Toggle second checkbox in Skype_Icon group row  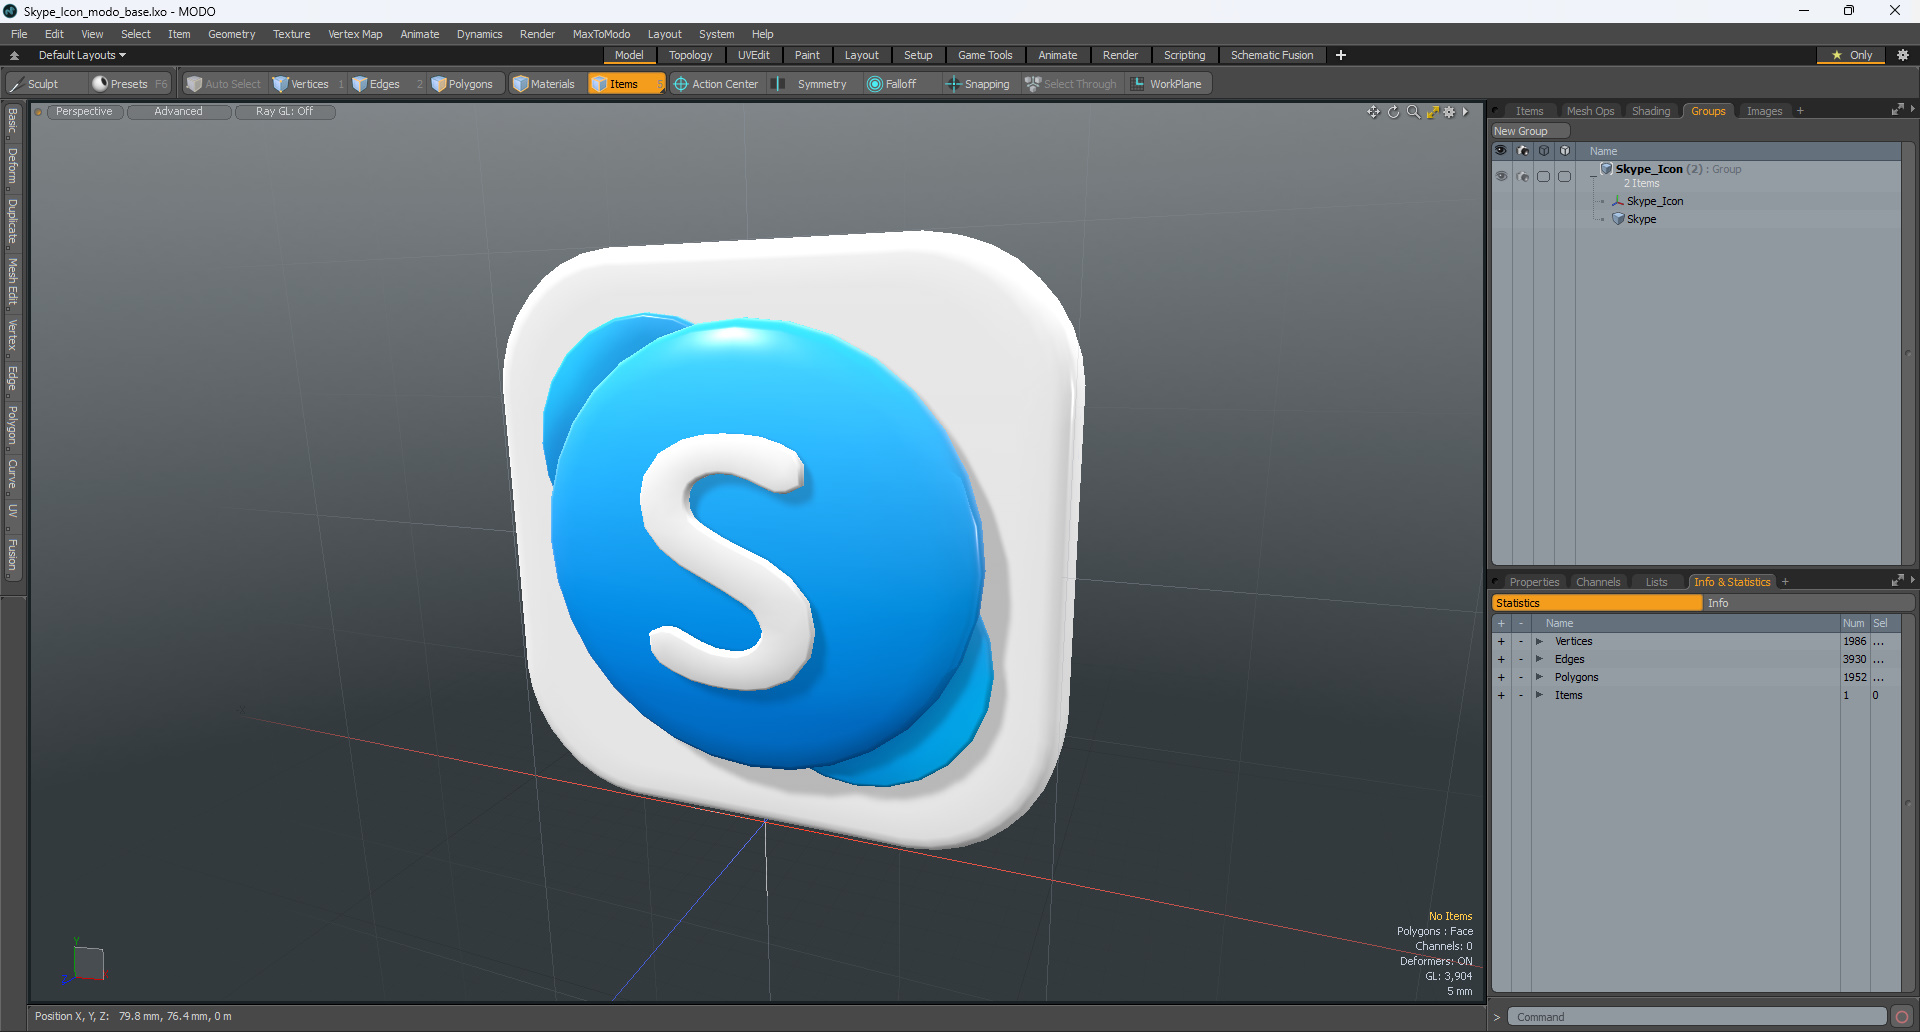click(x=1565, y=176)
